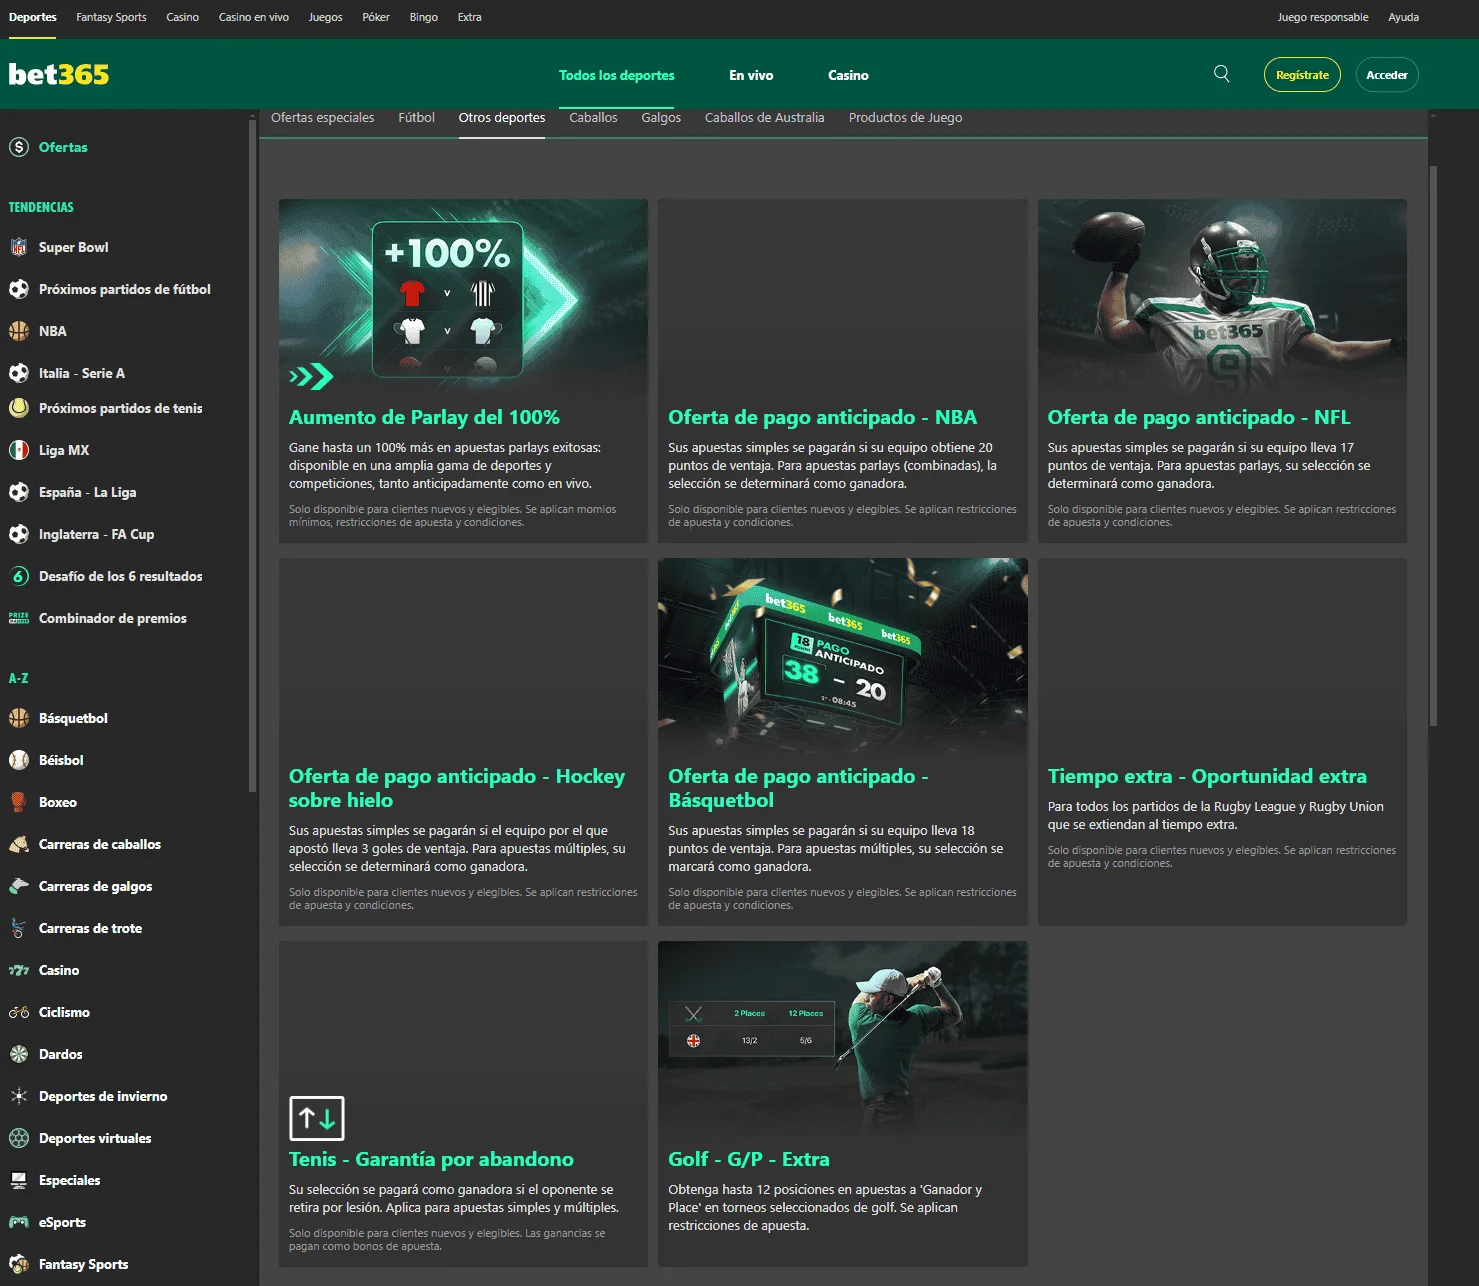Click the icon beside Especiales
This screenshot has height=1286, width=1479.
coord(19,1180)
